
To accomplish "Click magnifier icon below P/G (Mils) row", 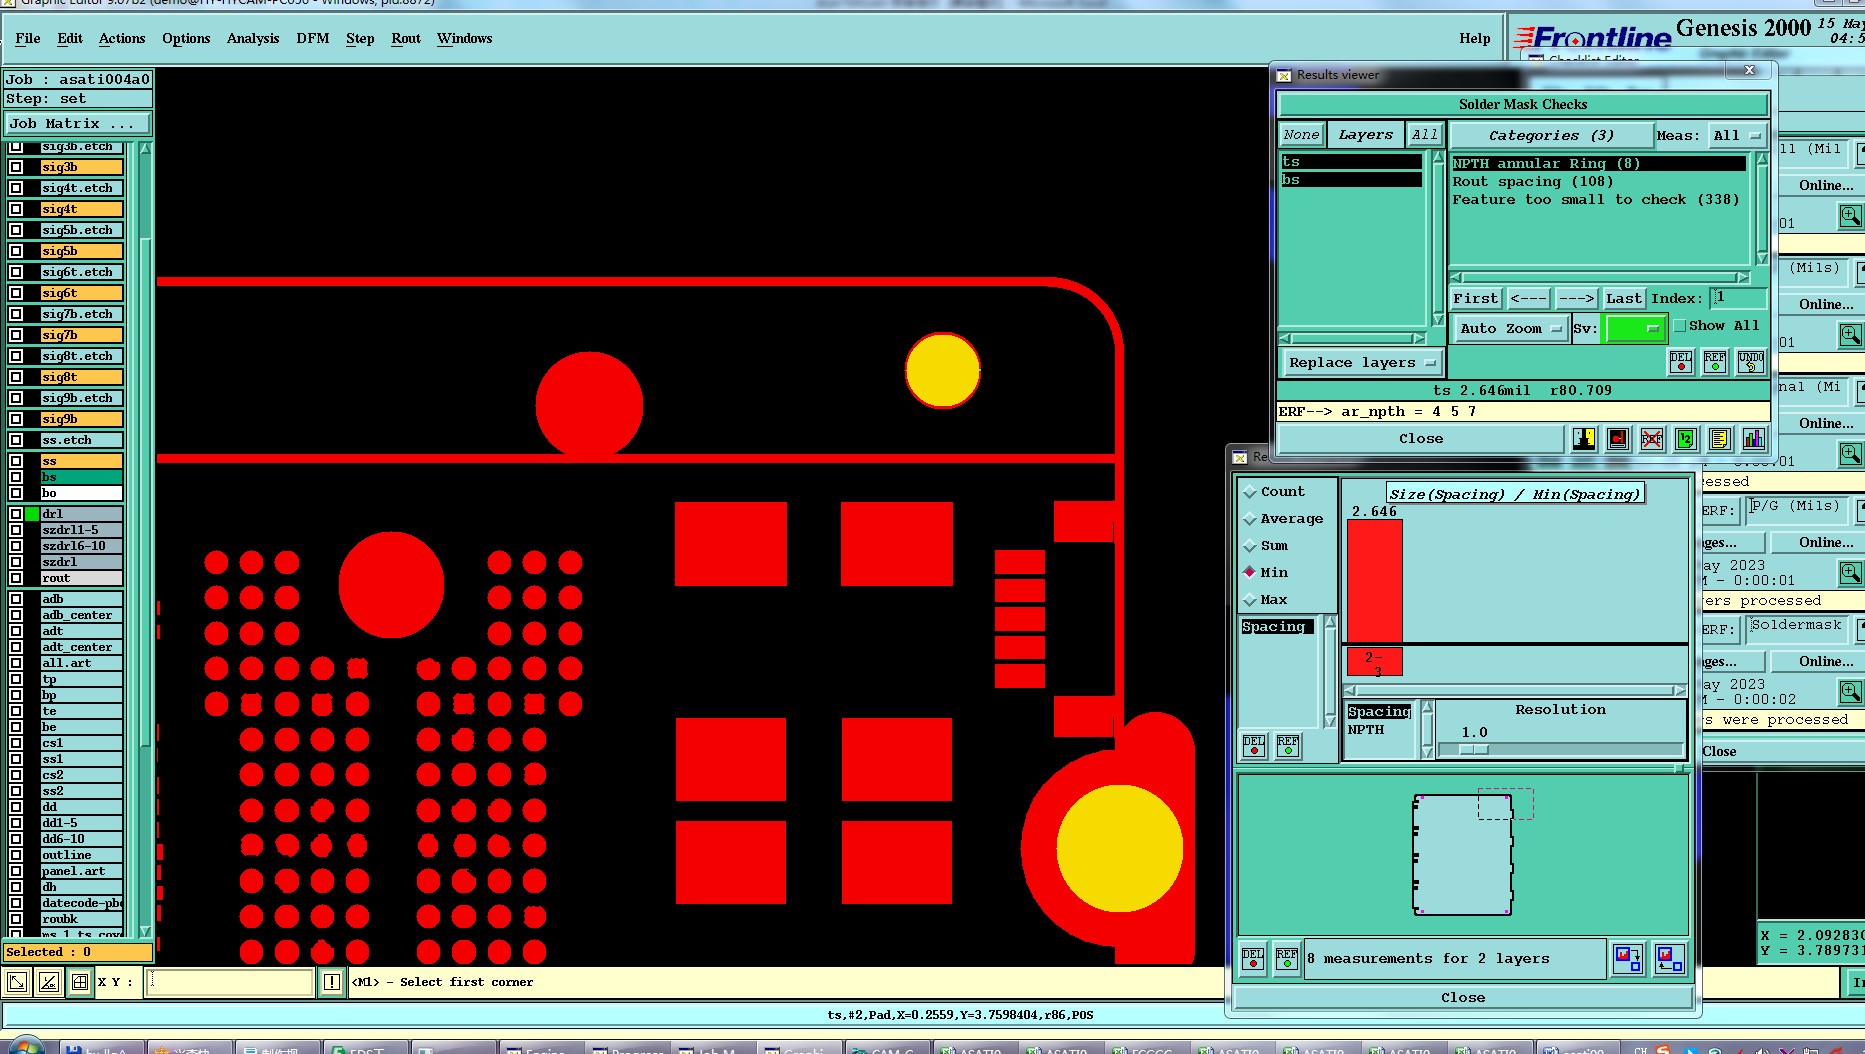I will (1851, 573).
